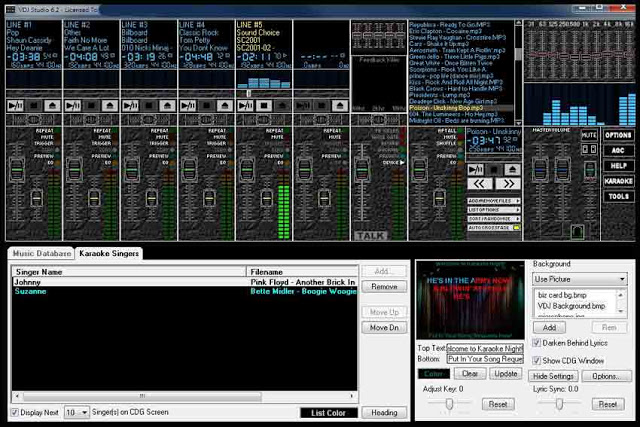The image size is (640, 427).
Task: Click the Adjust Key slider handle
Action: pyautogui.click(x=449, y=404)
